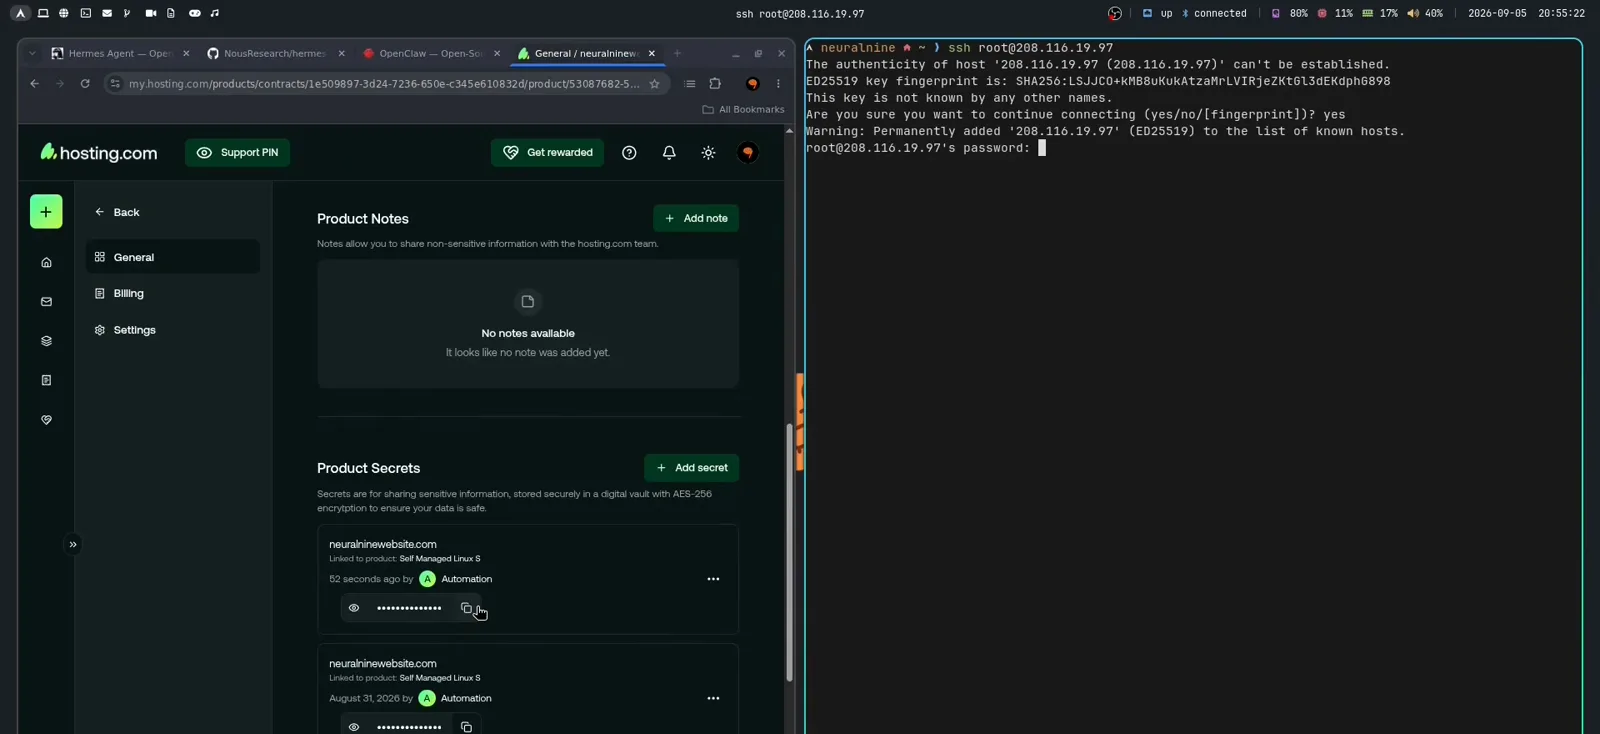Toggle the light/dark theme sun icon
Screen dimensions: 1600x734
708,153
